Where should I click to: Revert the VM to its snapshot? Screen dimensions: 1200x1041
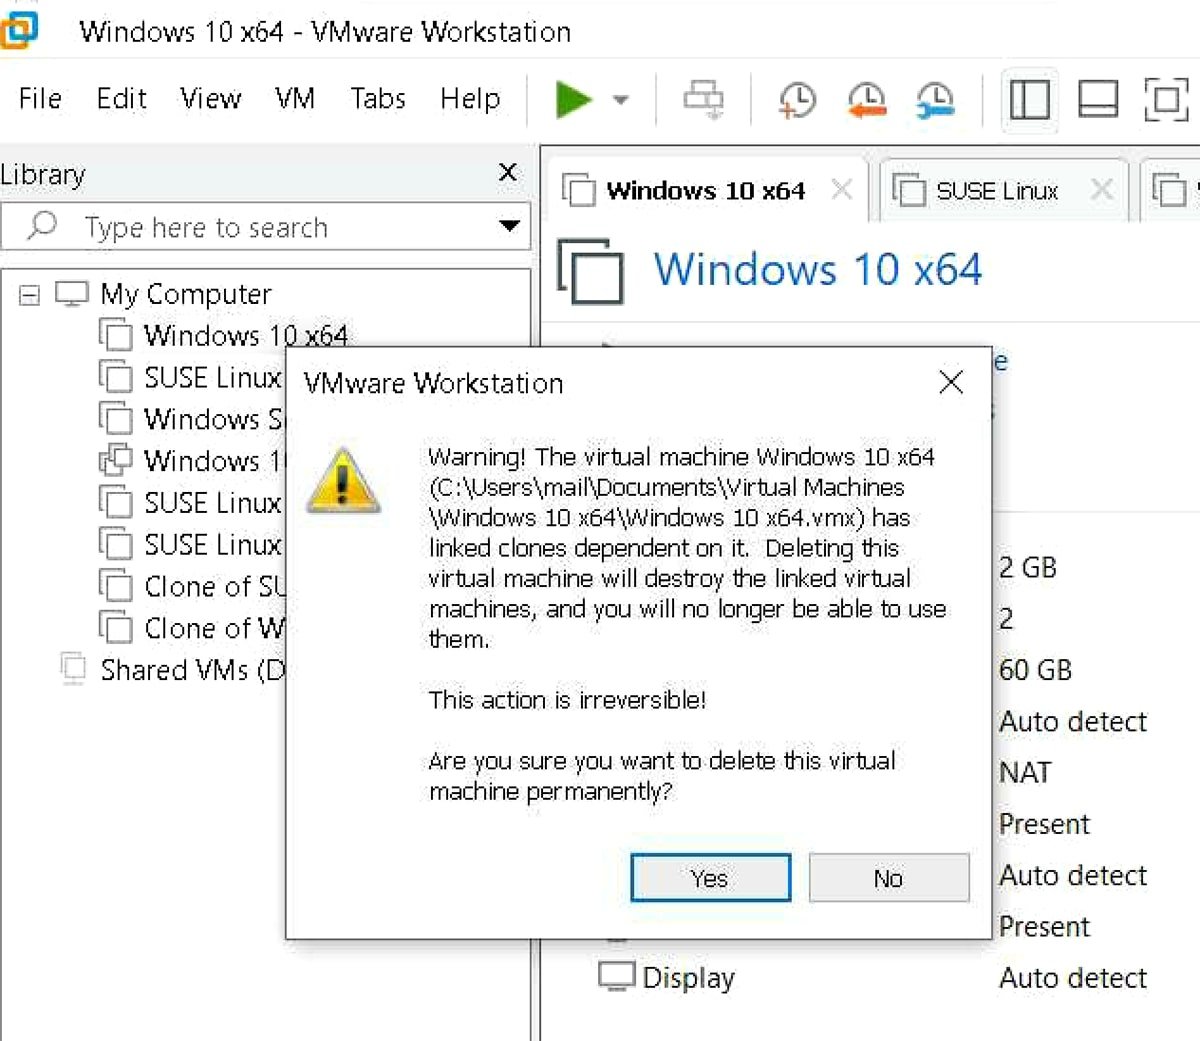pyautogui.click(x=865, y=100)
